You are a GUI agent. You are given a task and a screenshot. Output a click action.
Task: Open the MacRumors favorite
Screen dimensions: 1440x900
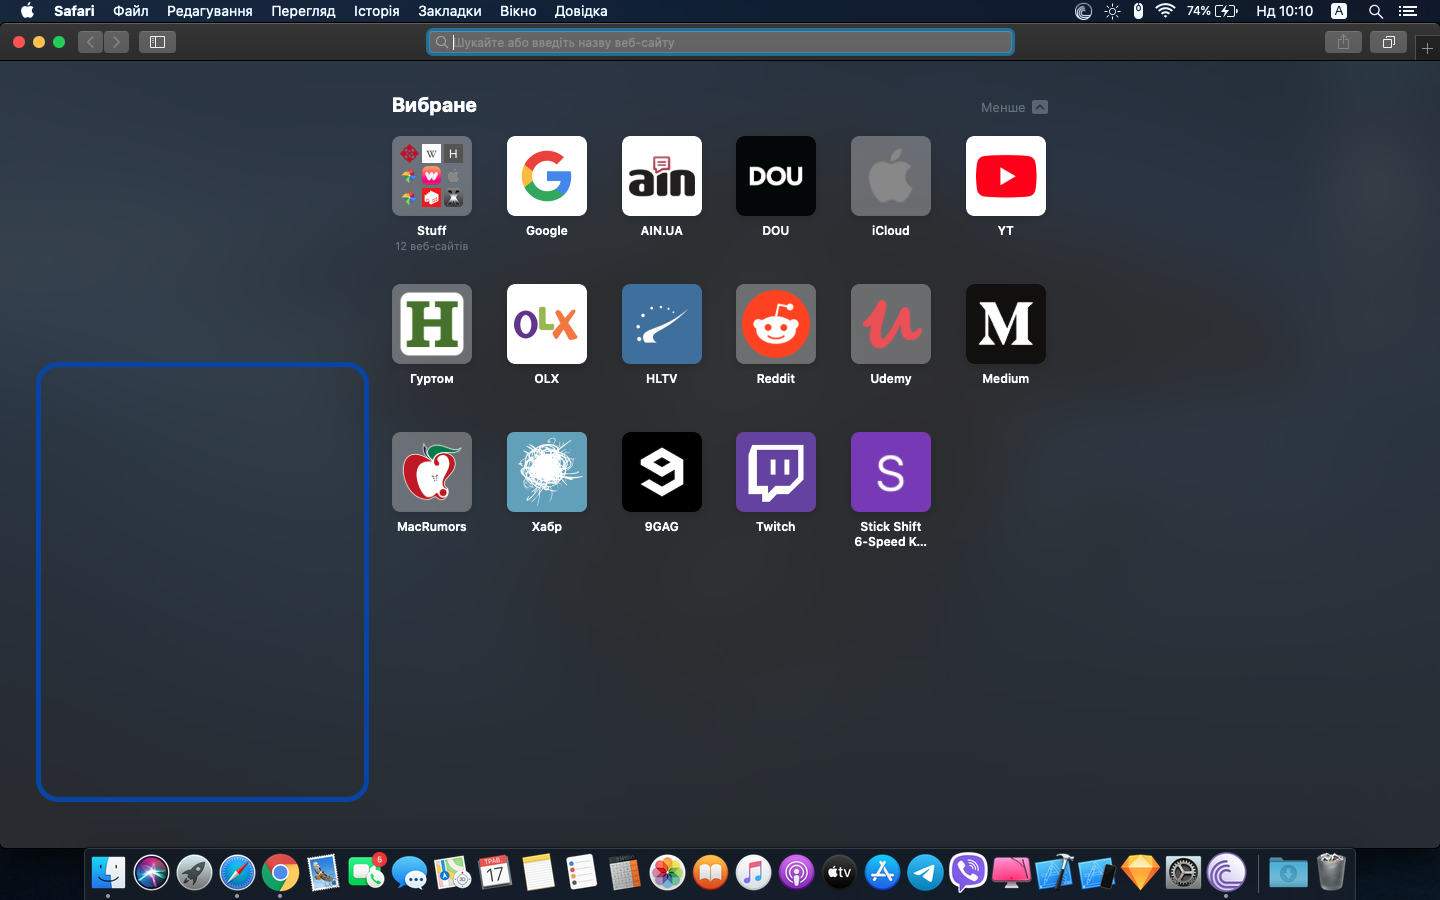tap(431, 472)
